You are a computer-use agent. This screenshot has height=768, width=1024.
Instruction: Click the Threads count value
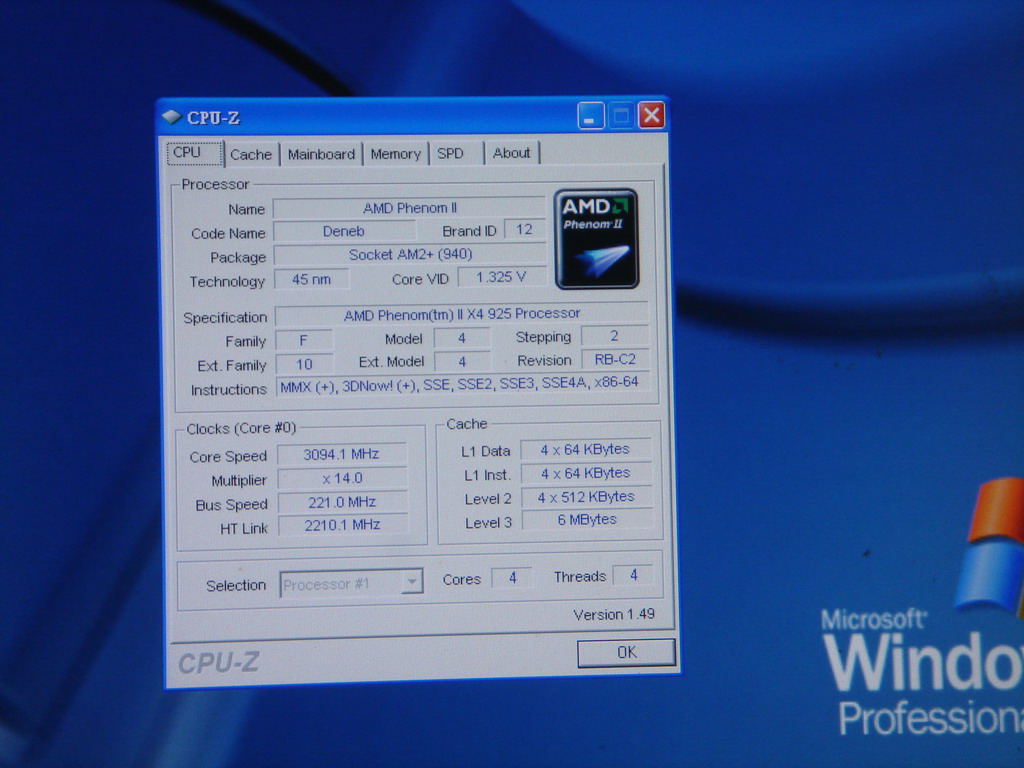[x=633, y=575]
